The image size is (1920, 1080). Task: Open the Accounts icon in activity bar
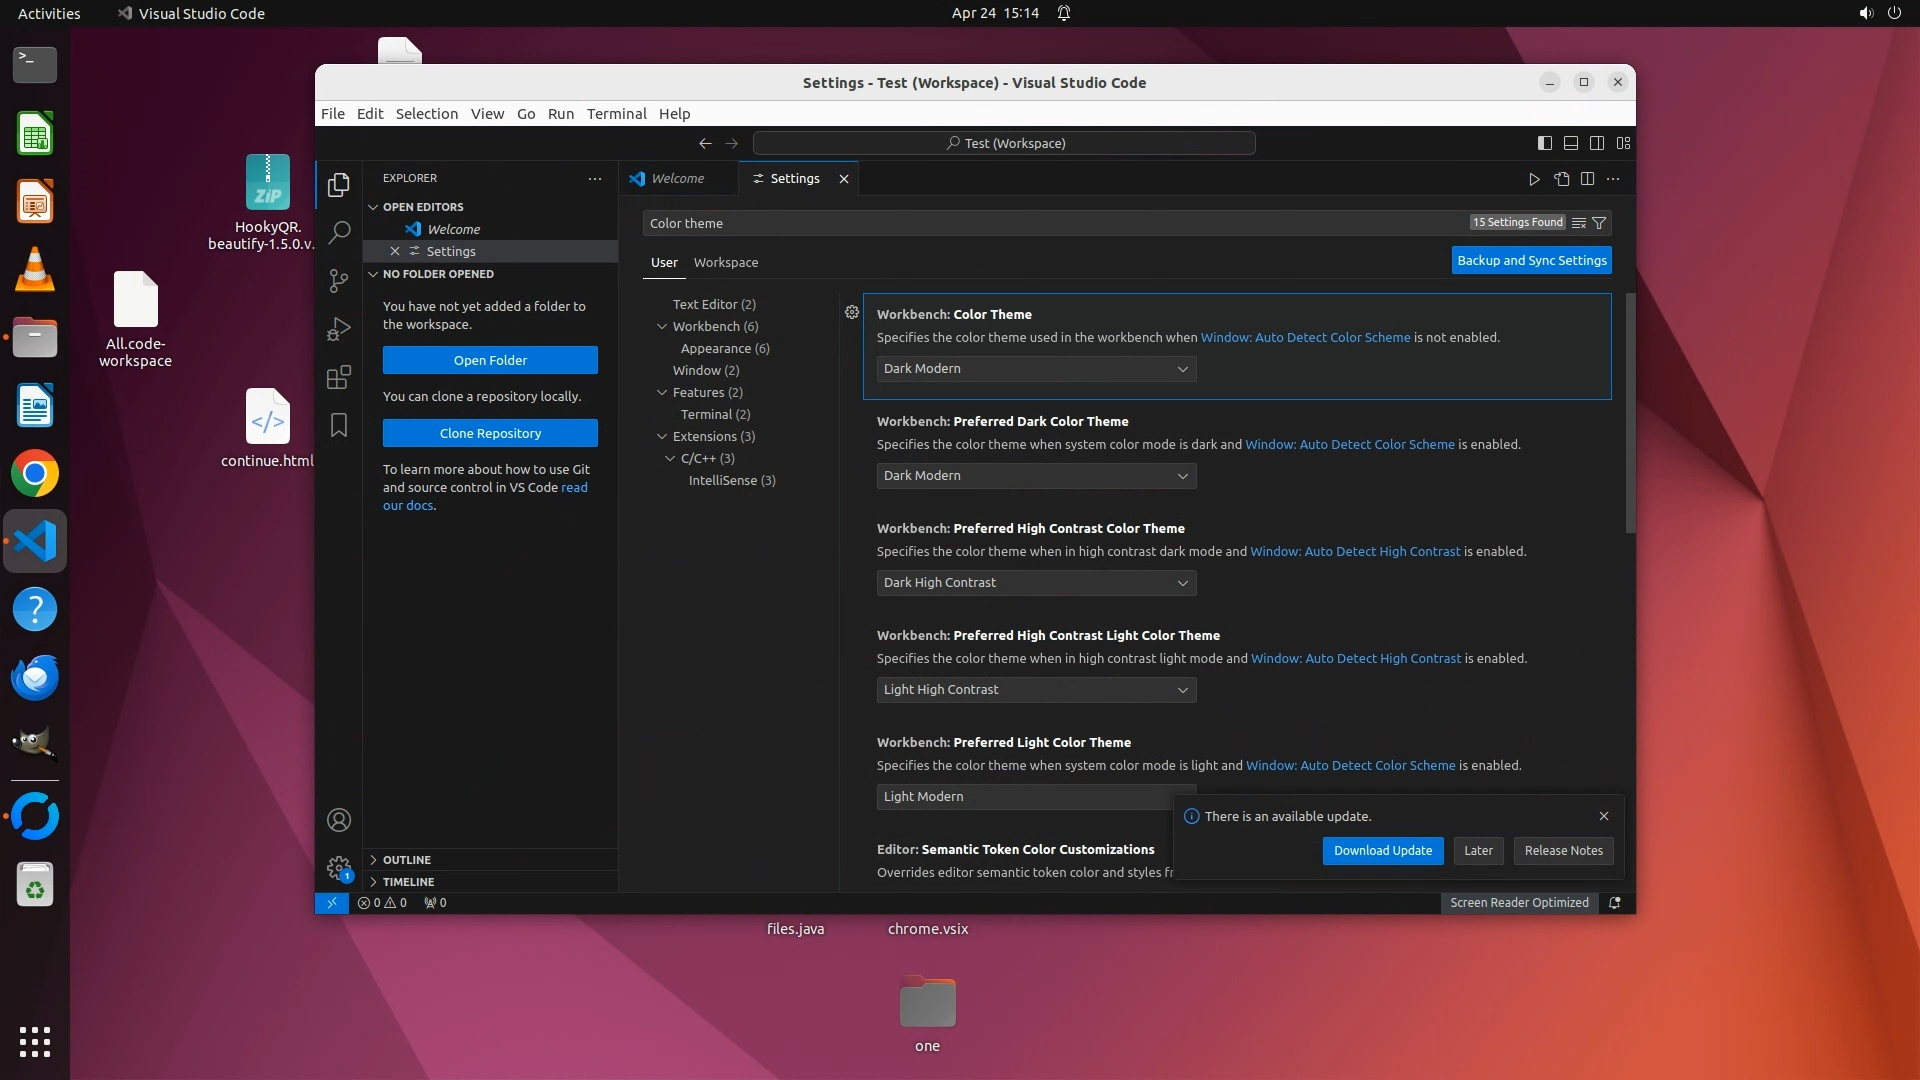point(339,820)
